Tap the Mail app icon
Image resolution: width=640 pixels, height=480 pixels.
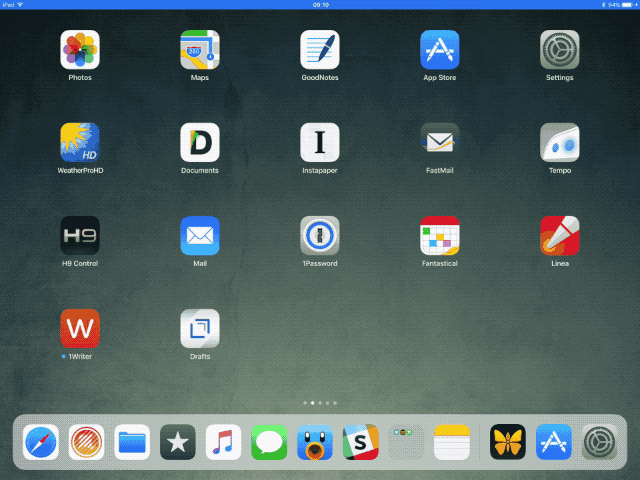pos(200,236)
